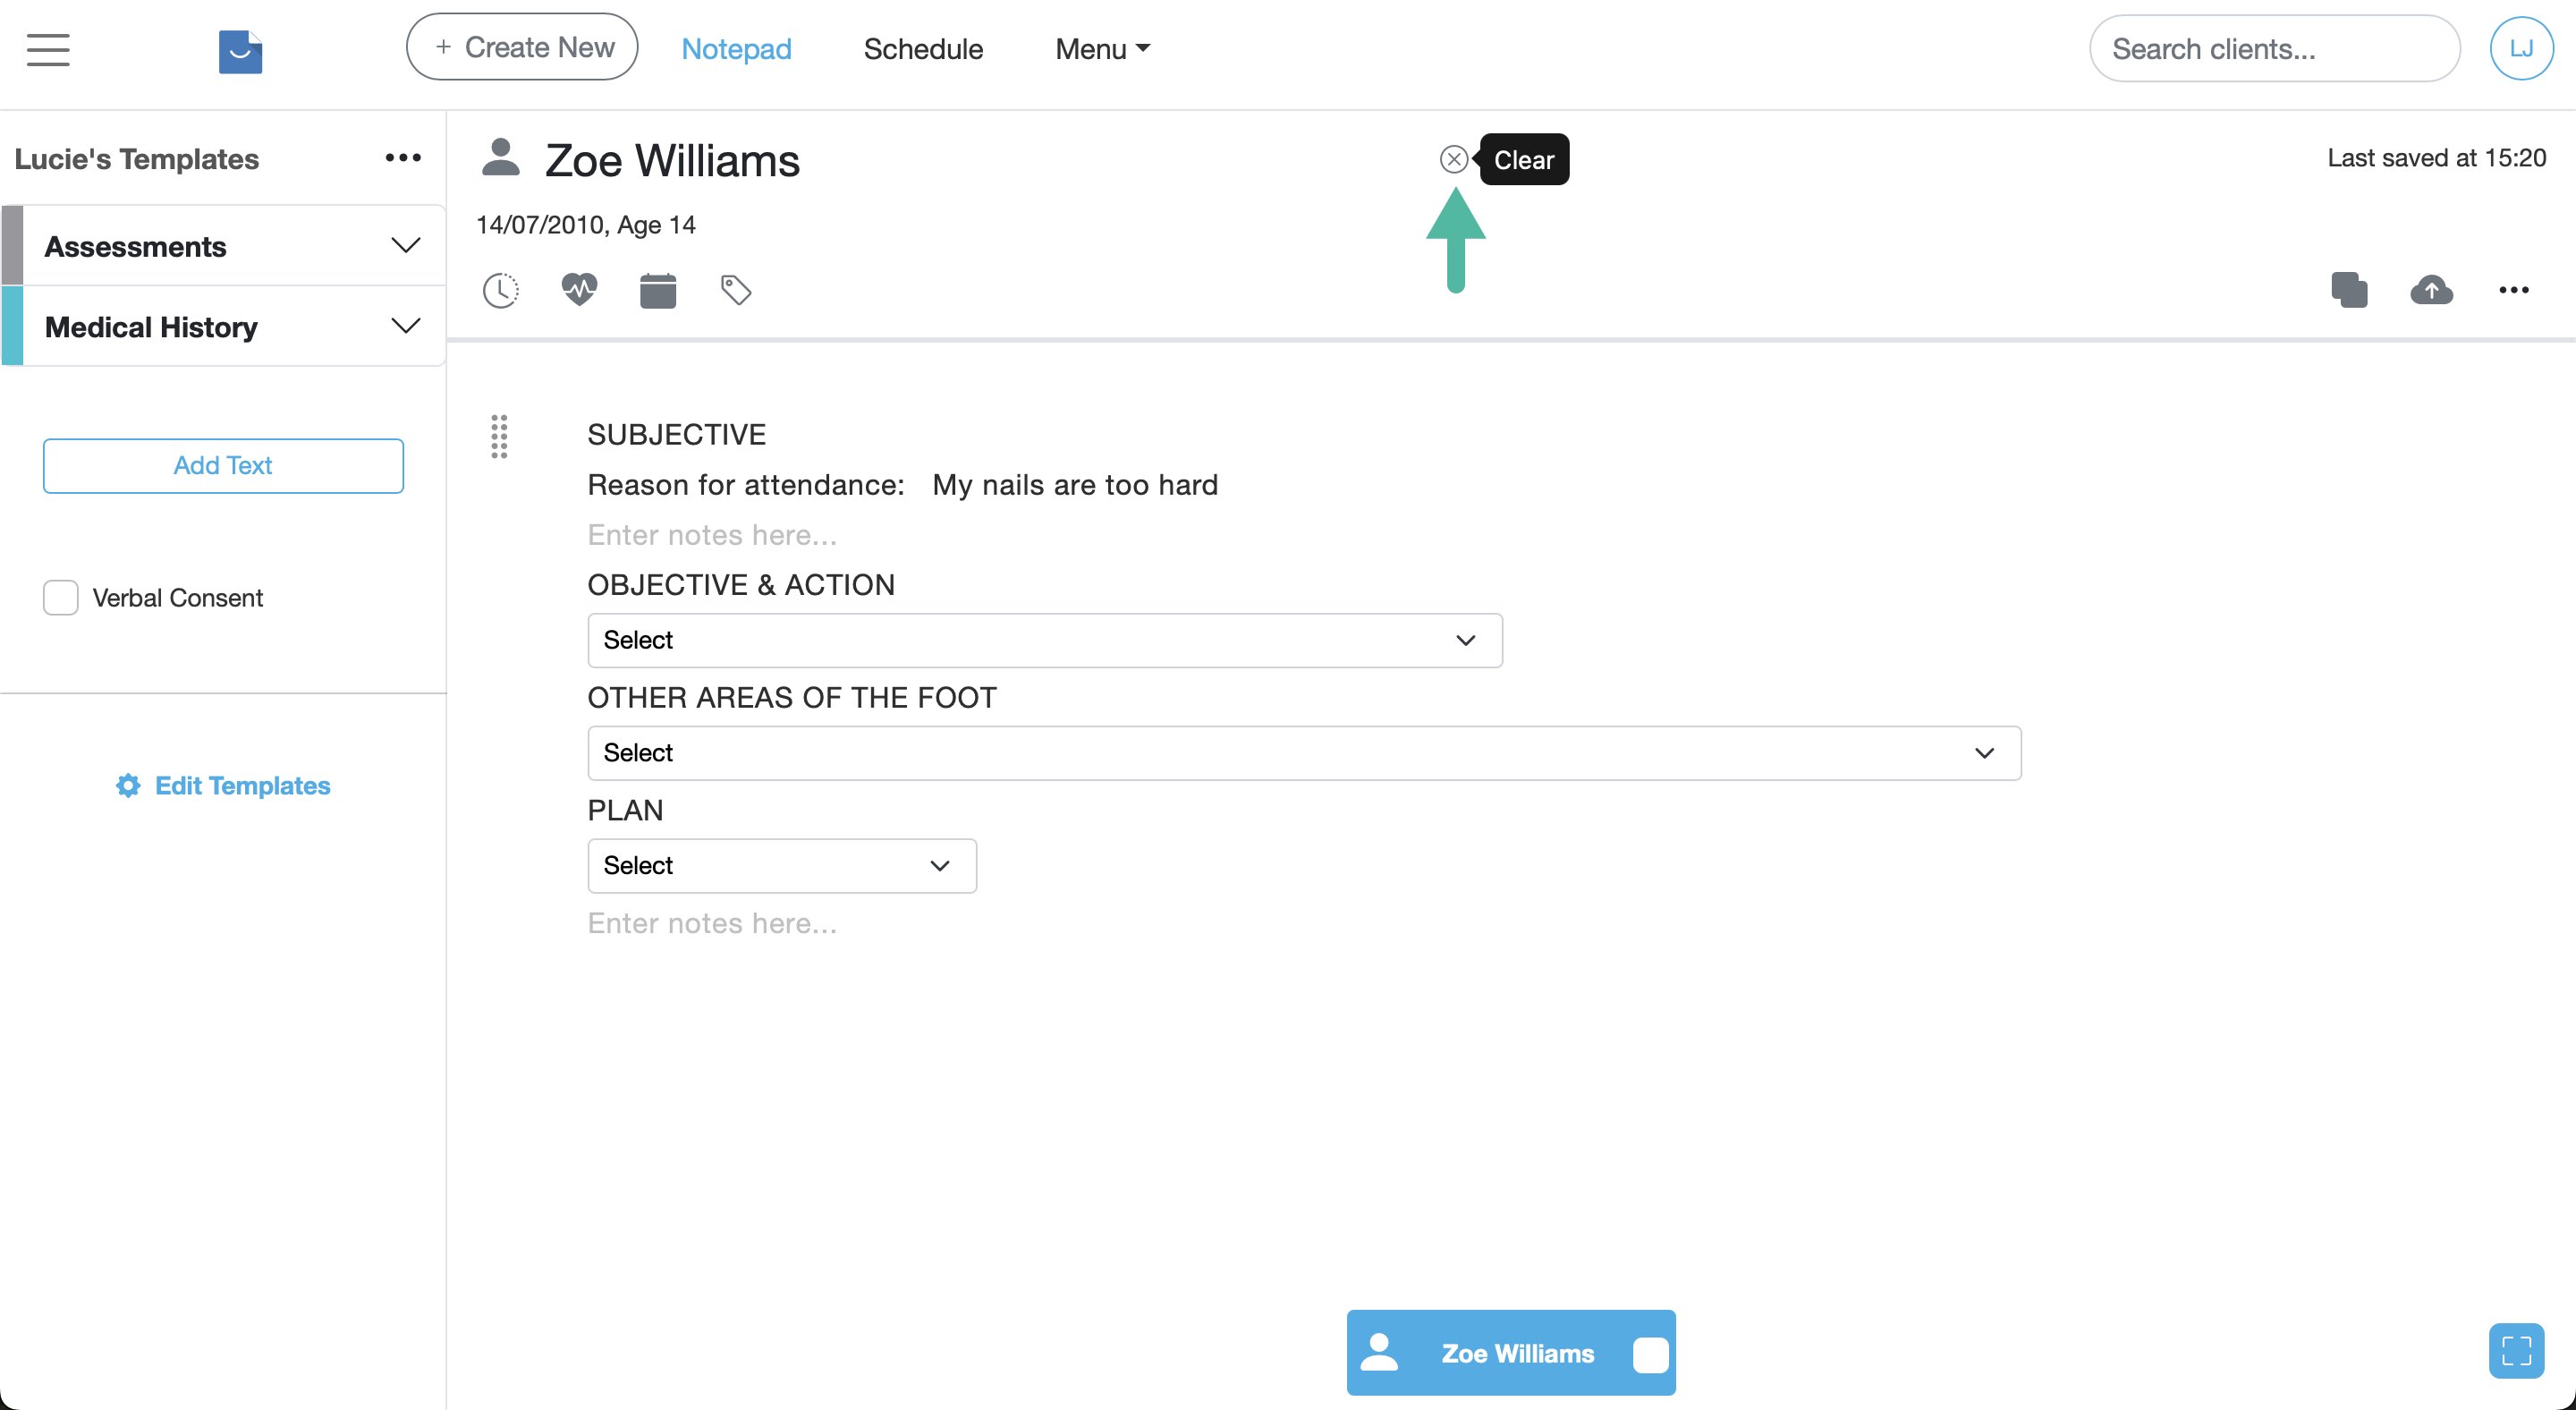Click the notes field under PLAN
This screenshot has height=1410, width=2576.
(712, 923)
